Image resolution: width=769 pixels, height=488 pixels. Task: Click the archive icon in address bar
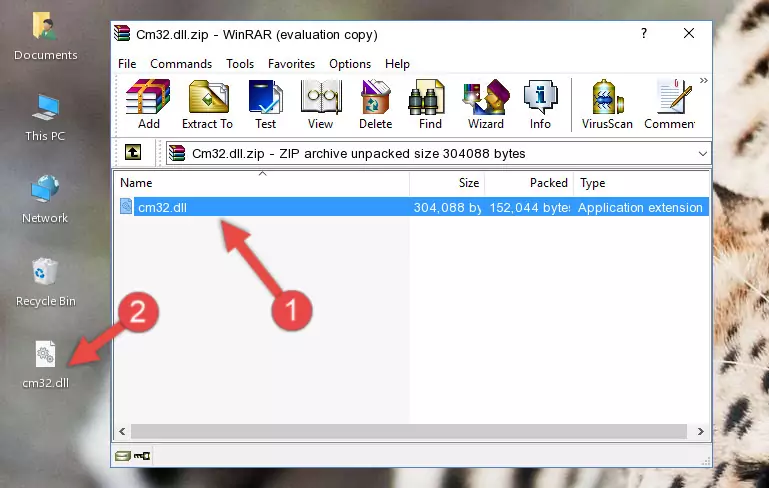[x=177, y=153]
